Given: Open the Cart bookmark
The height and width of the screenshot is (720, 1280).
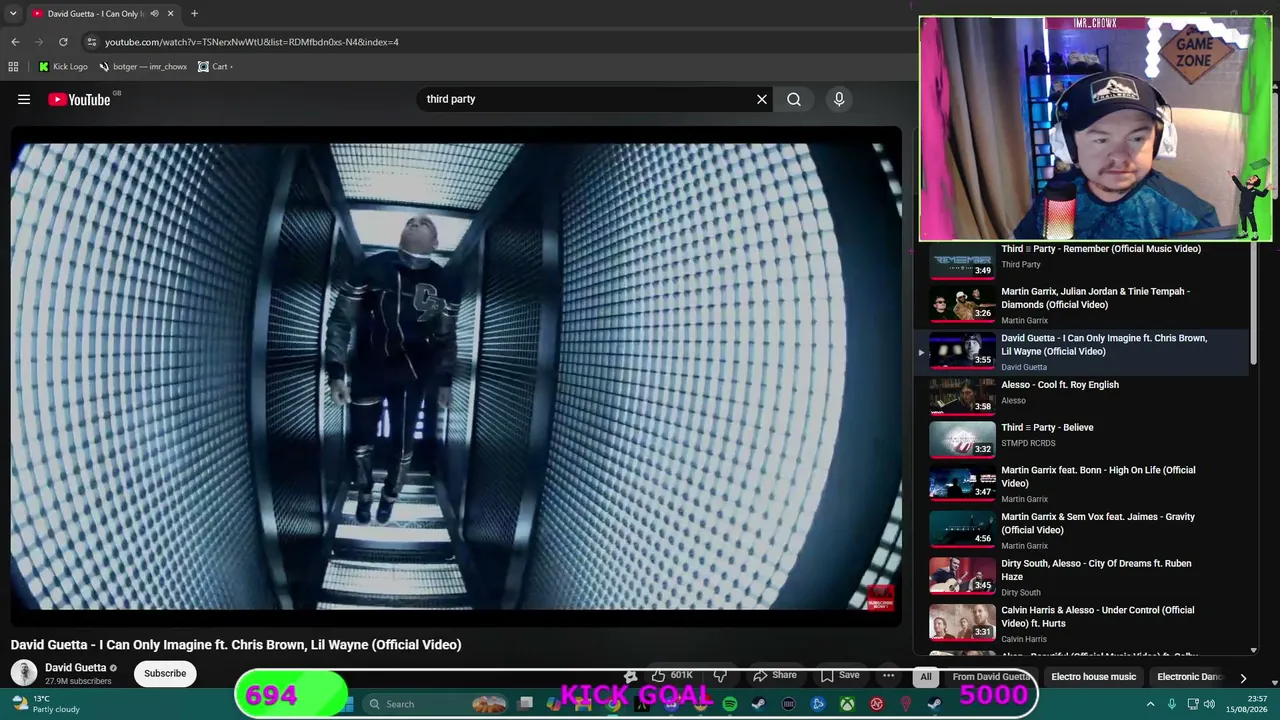Looking at the screenshot, I should click(215, 67).
